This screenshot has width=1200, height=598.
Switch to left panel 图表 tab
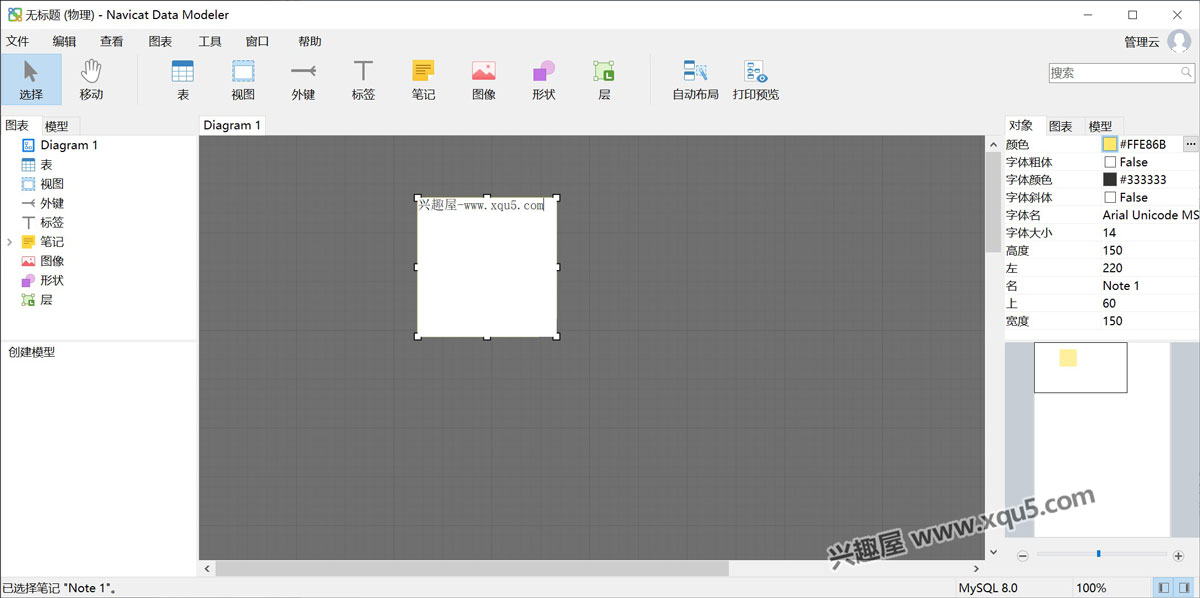coord(17,125)
